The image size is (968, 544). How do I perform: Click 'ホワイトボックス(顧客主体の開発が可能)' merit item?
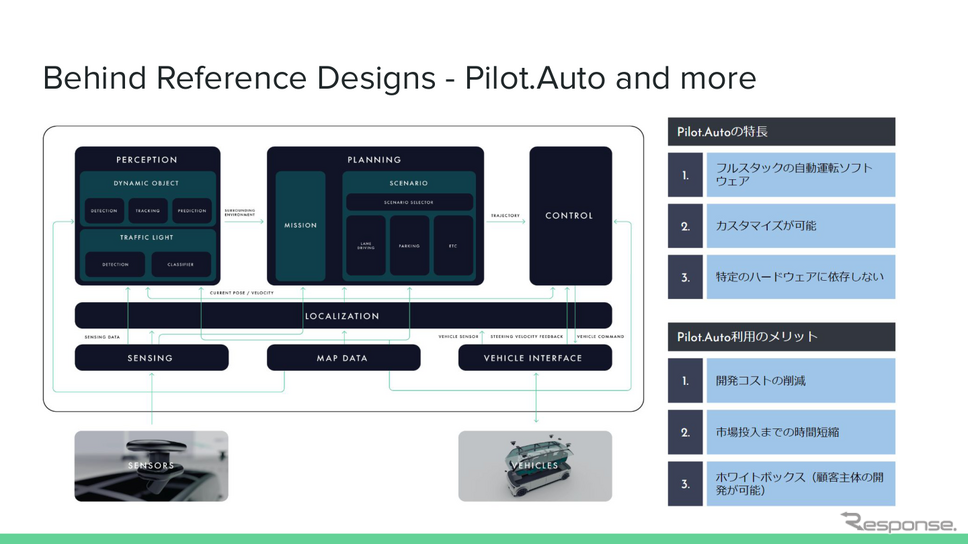point(801,483)
